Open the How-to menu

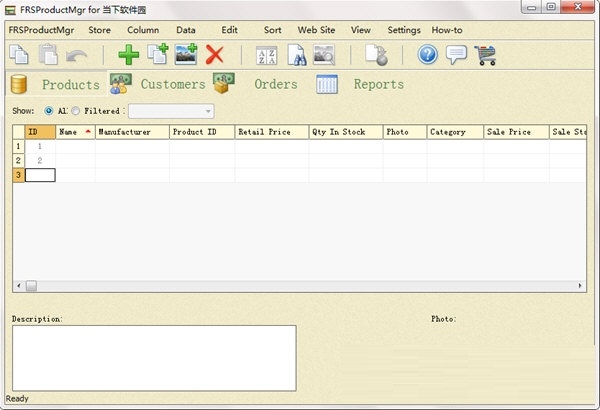point(447,30)
